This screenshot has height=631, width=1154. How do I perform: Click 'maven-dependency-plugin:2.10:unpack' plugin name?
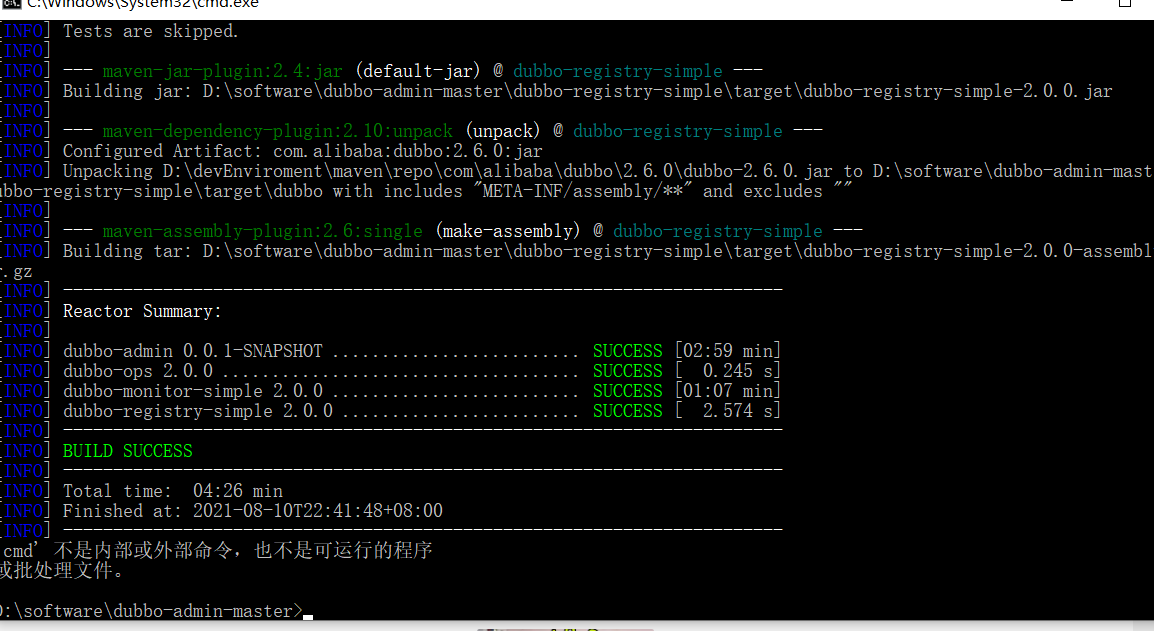click(x=277, y=131)
